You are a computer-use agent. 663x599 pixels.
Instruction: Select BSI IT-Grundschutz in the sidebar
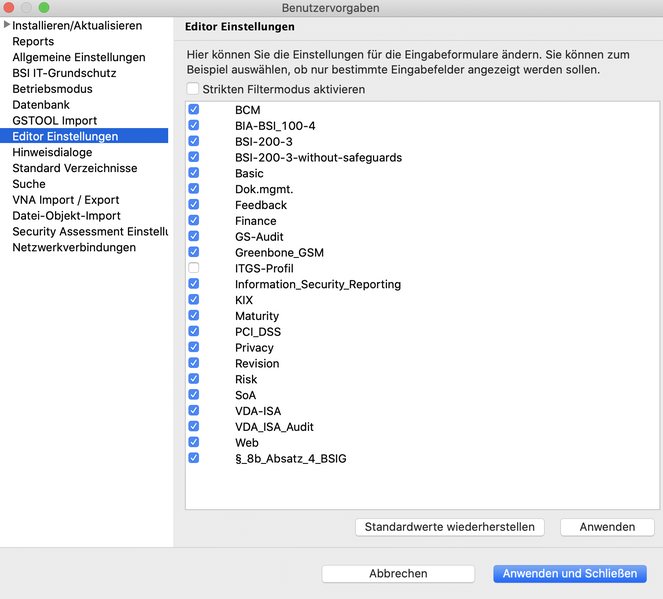click(64, 73)
